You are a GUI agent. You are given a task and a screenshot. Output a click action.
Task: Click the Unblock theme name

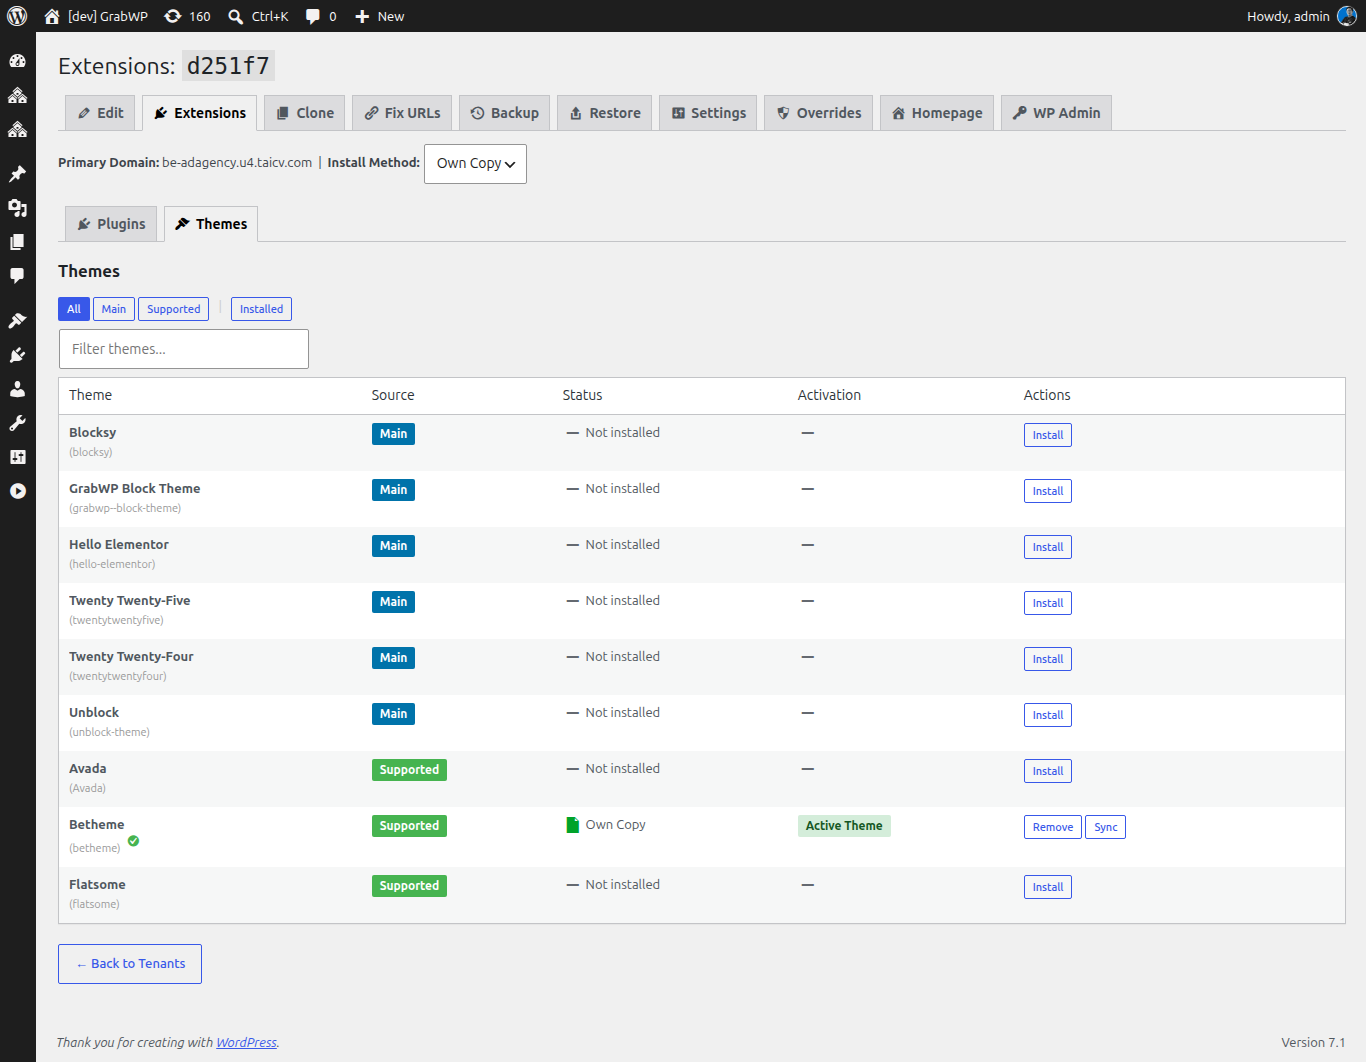[94, 713]
